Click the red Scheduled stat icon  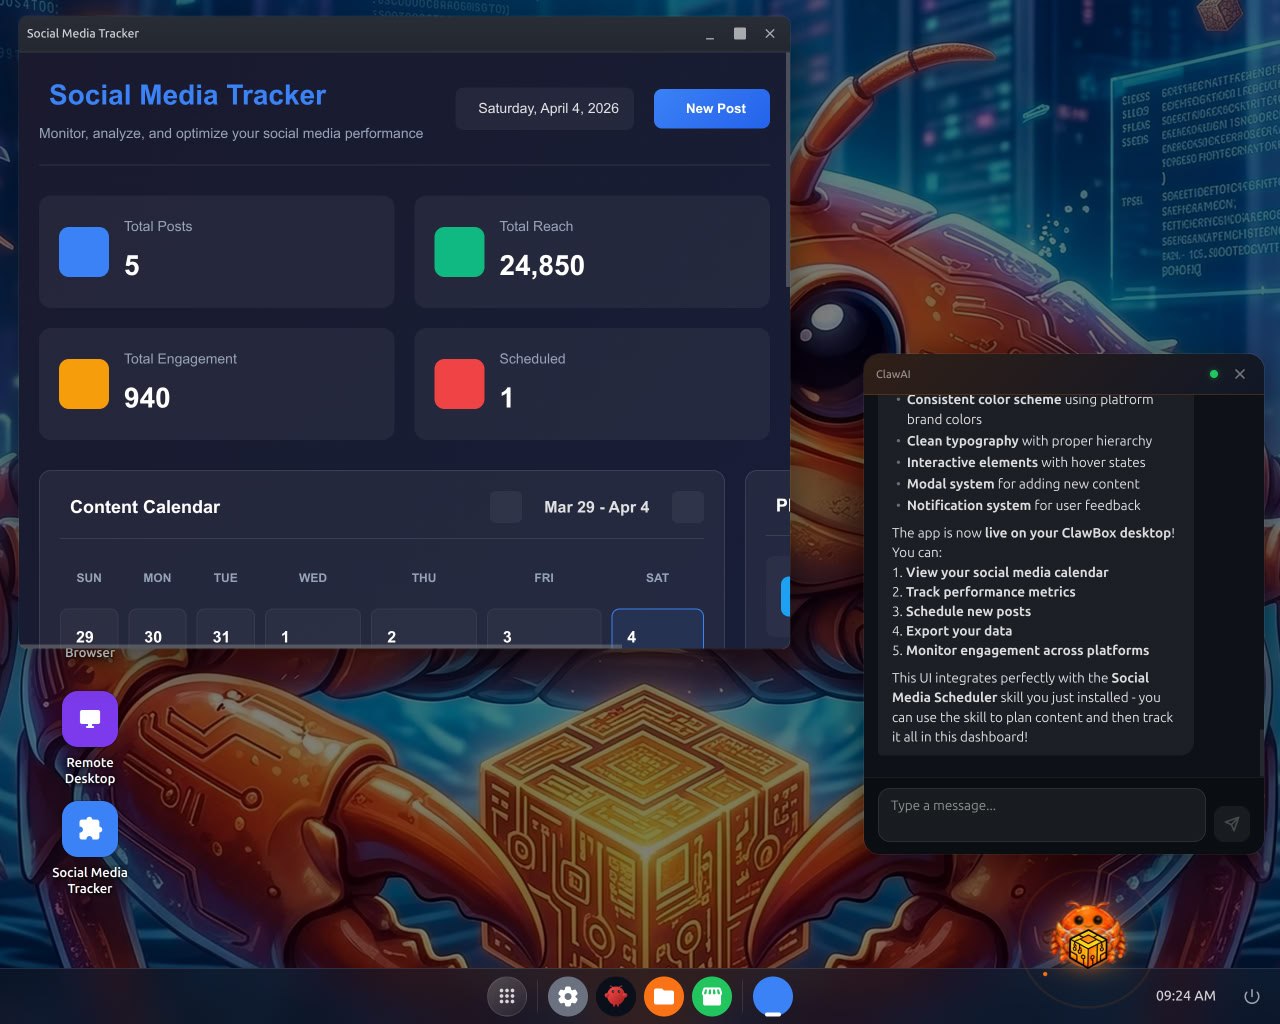pos(458,384)
